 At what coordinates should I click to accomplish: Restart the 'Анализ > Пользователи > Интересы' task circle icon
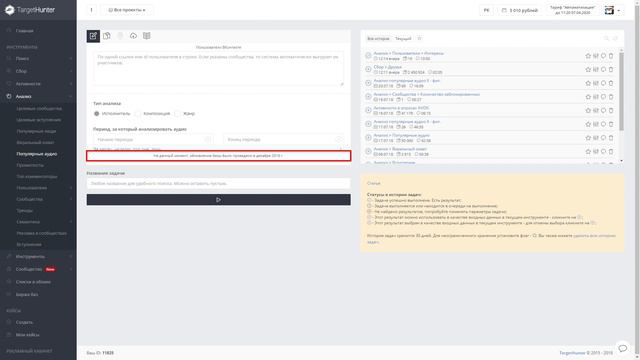[603, 56]
